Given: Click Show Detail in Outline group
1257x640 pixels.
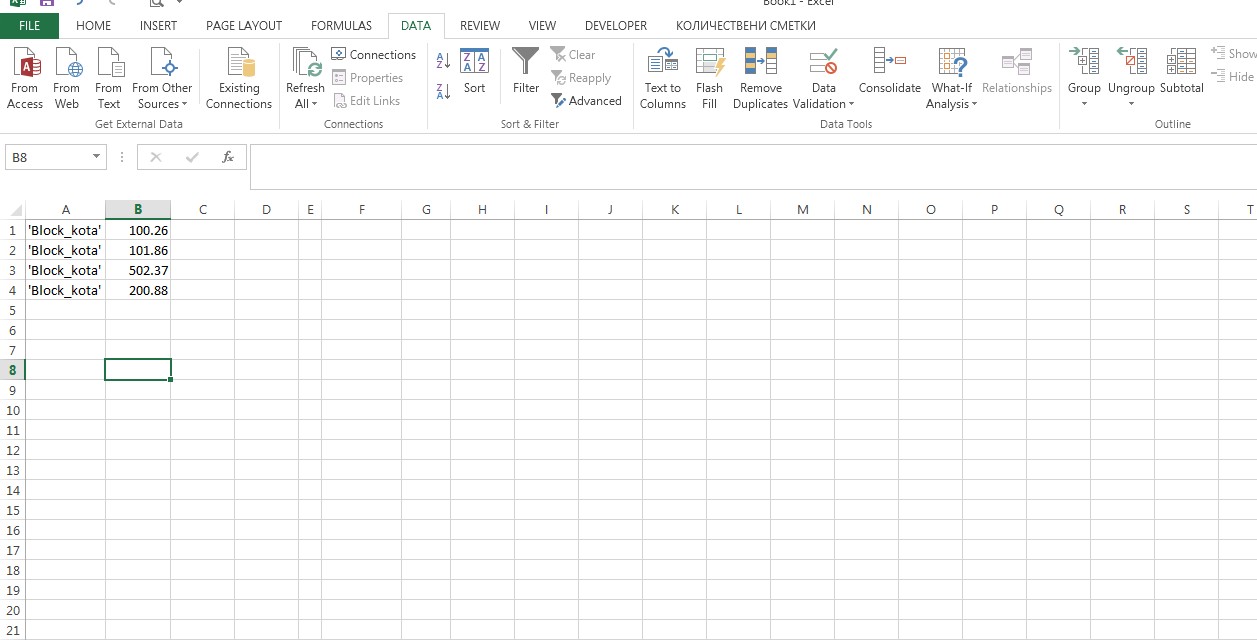Looking at the screenshot, I should [x=1233, y=54].
